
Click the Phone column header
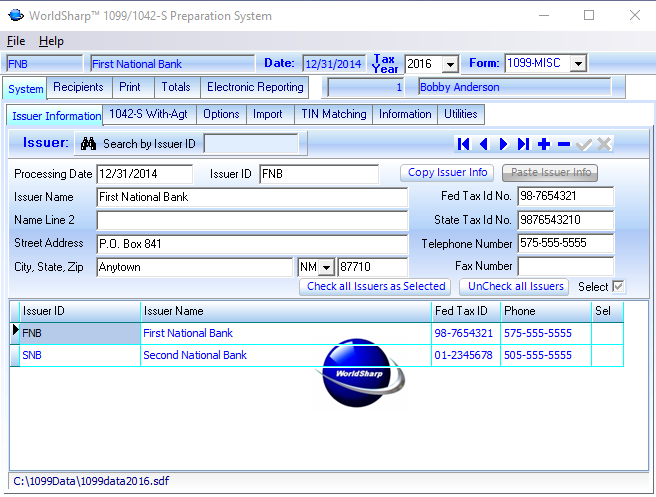[546, 311]
